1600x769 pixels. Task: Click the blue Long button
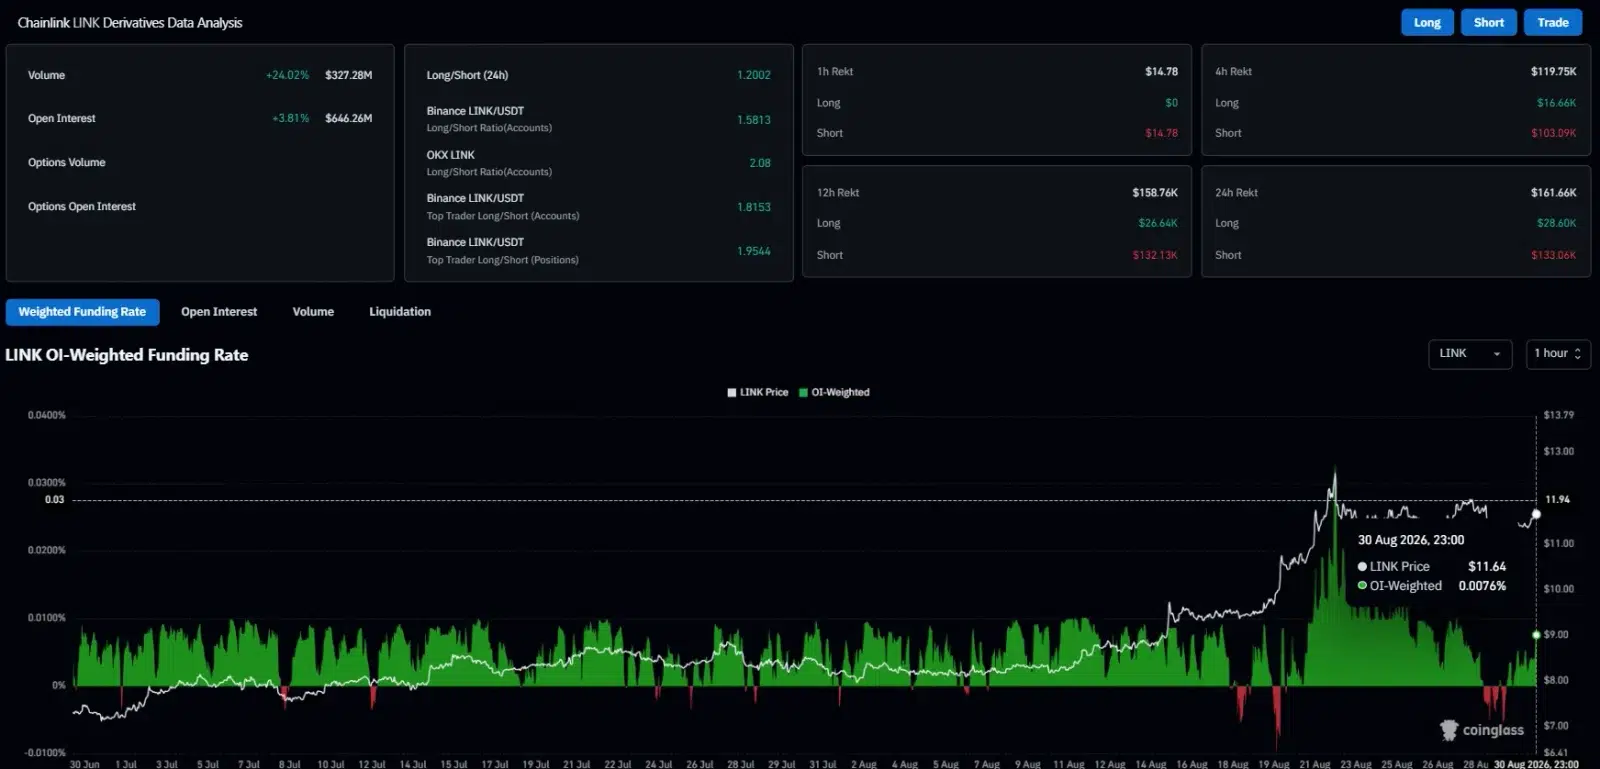coord(1427,23)
